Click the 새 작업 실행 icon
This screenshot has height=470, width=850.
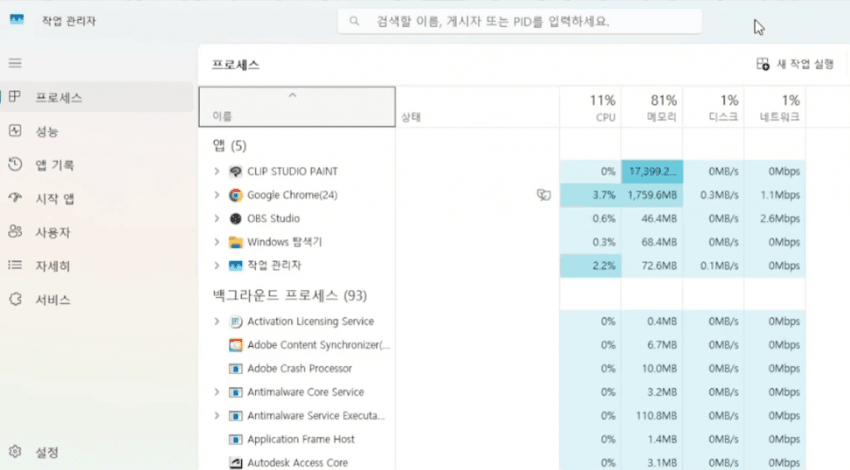tap(763, 64)
